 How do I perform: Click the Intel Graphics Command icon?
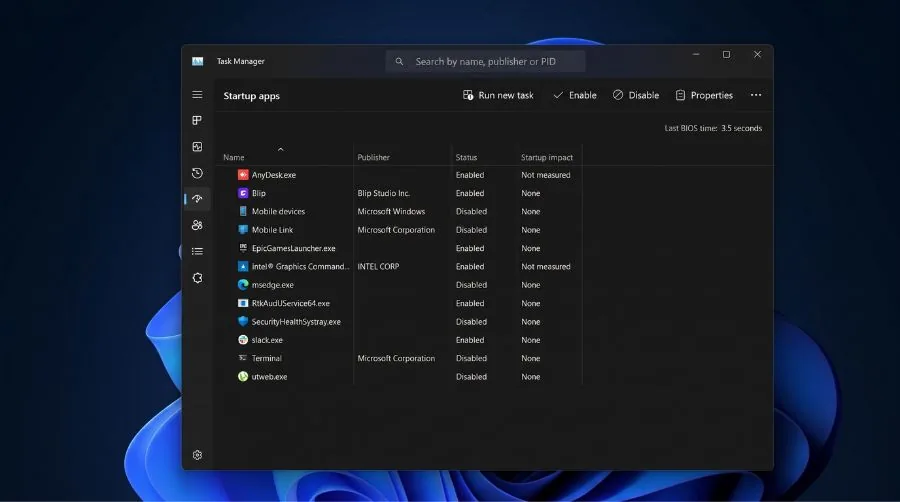(x=243, y=266)
